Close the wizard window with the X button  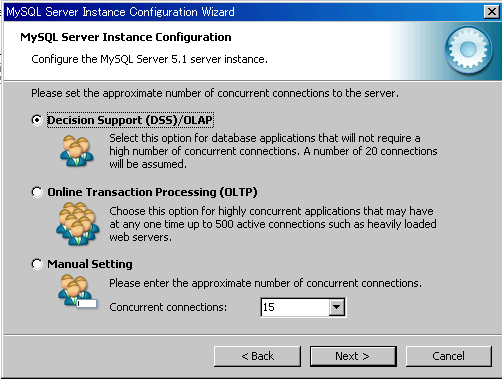(x=492, y=12)
